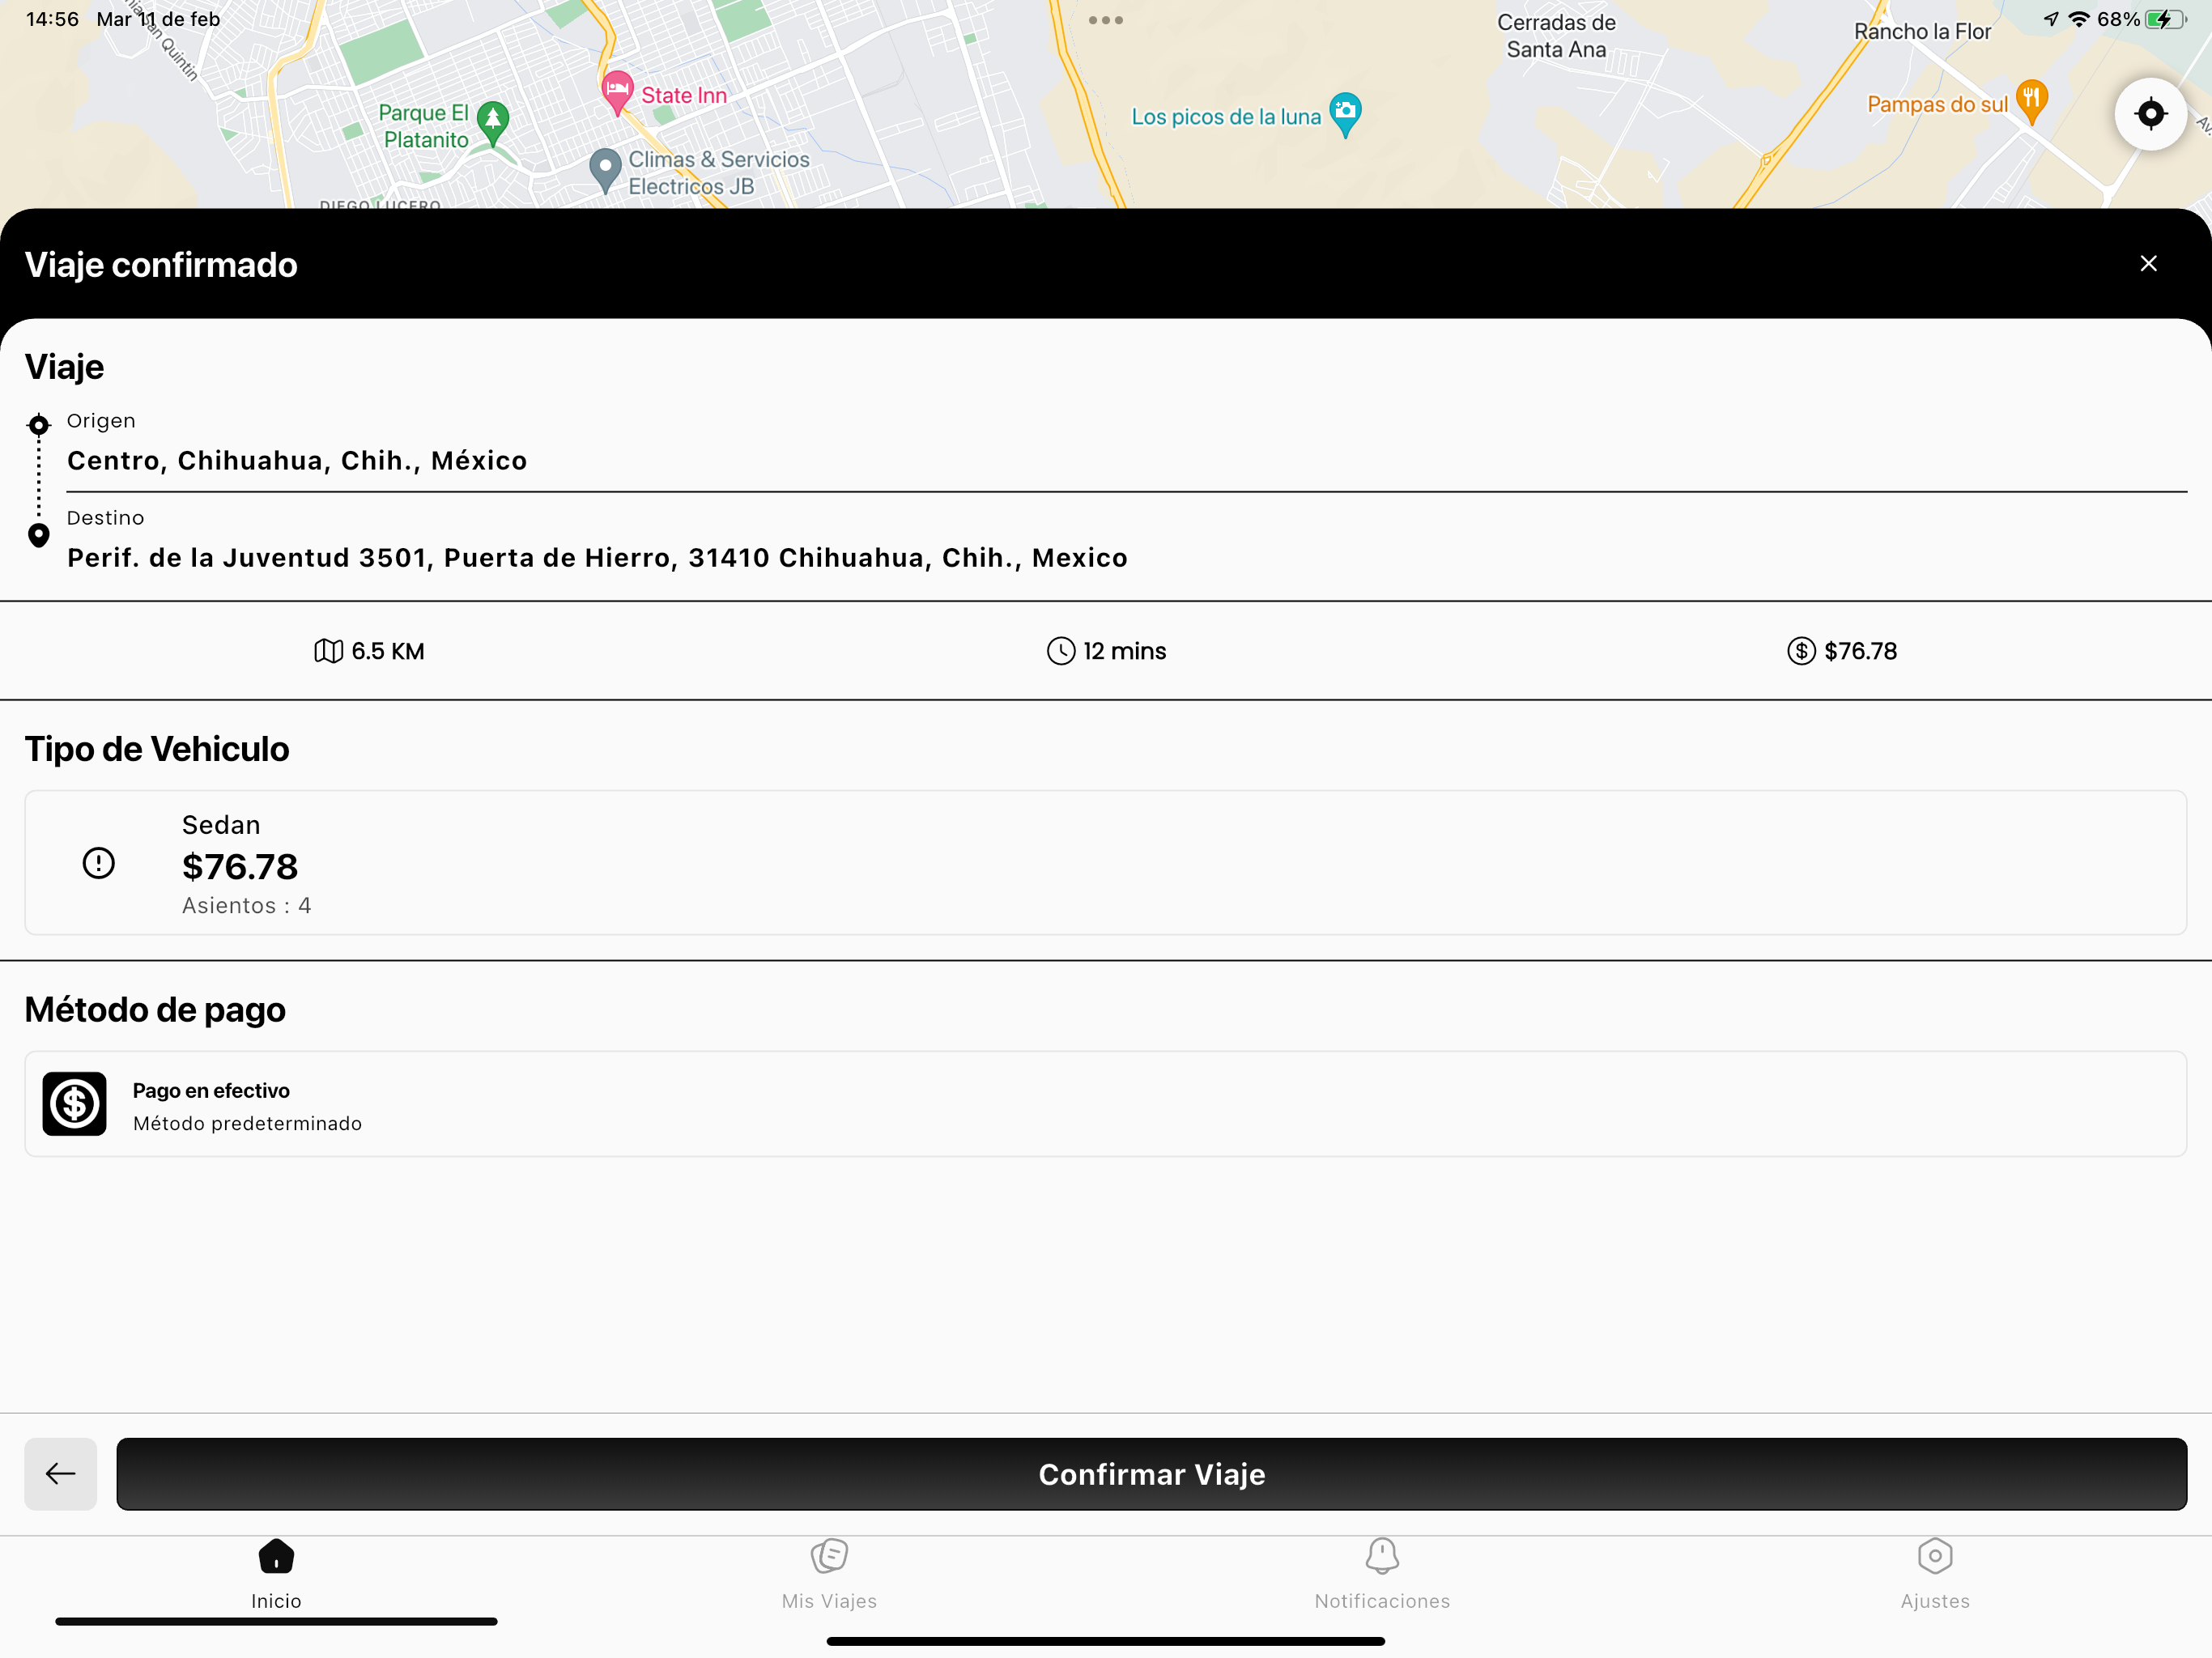Tap the origin address Centro, Chihuahua
Screen dimensions: 2212x1658
(297, 460)
